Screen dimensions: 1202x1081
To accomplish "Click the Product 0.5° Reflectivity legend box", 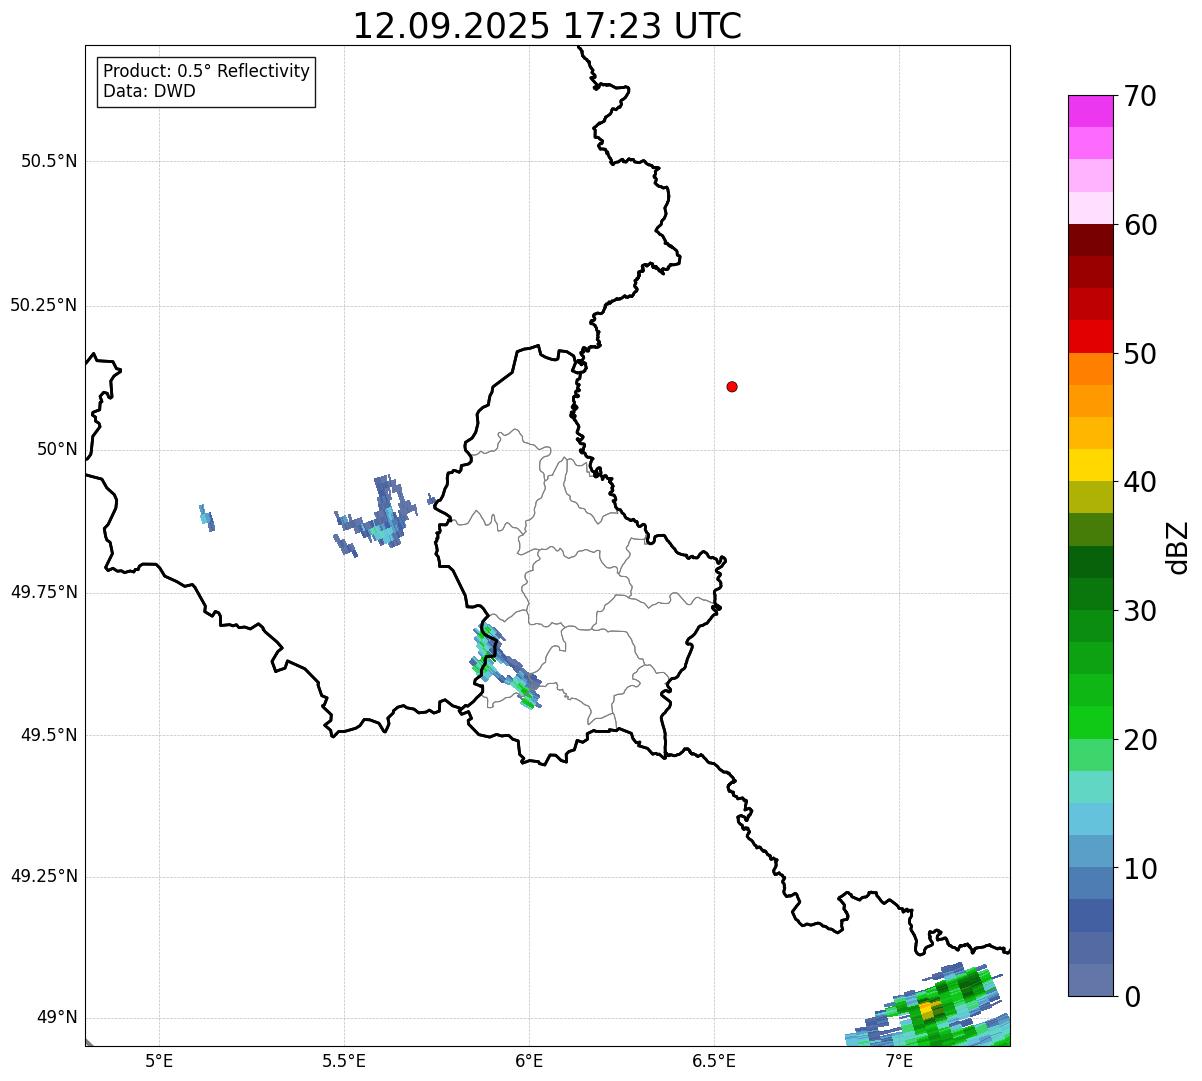I will point(206,82).
